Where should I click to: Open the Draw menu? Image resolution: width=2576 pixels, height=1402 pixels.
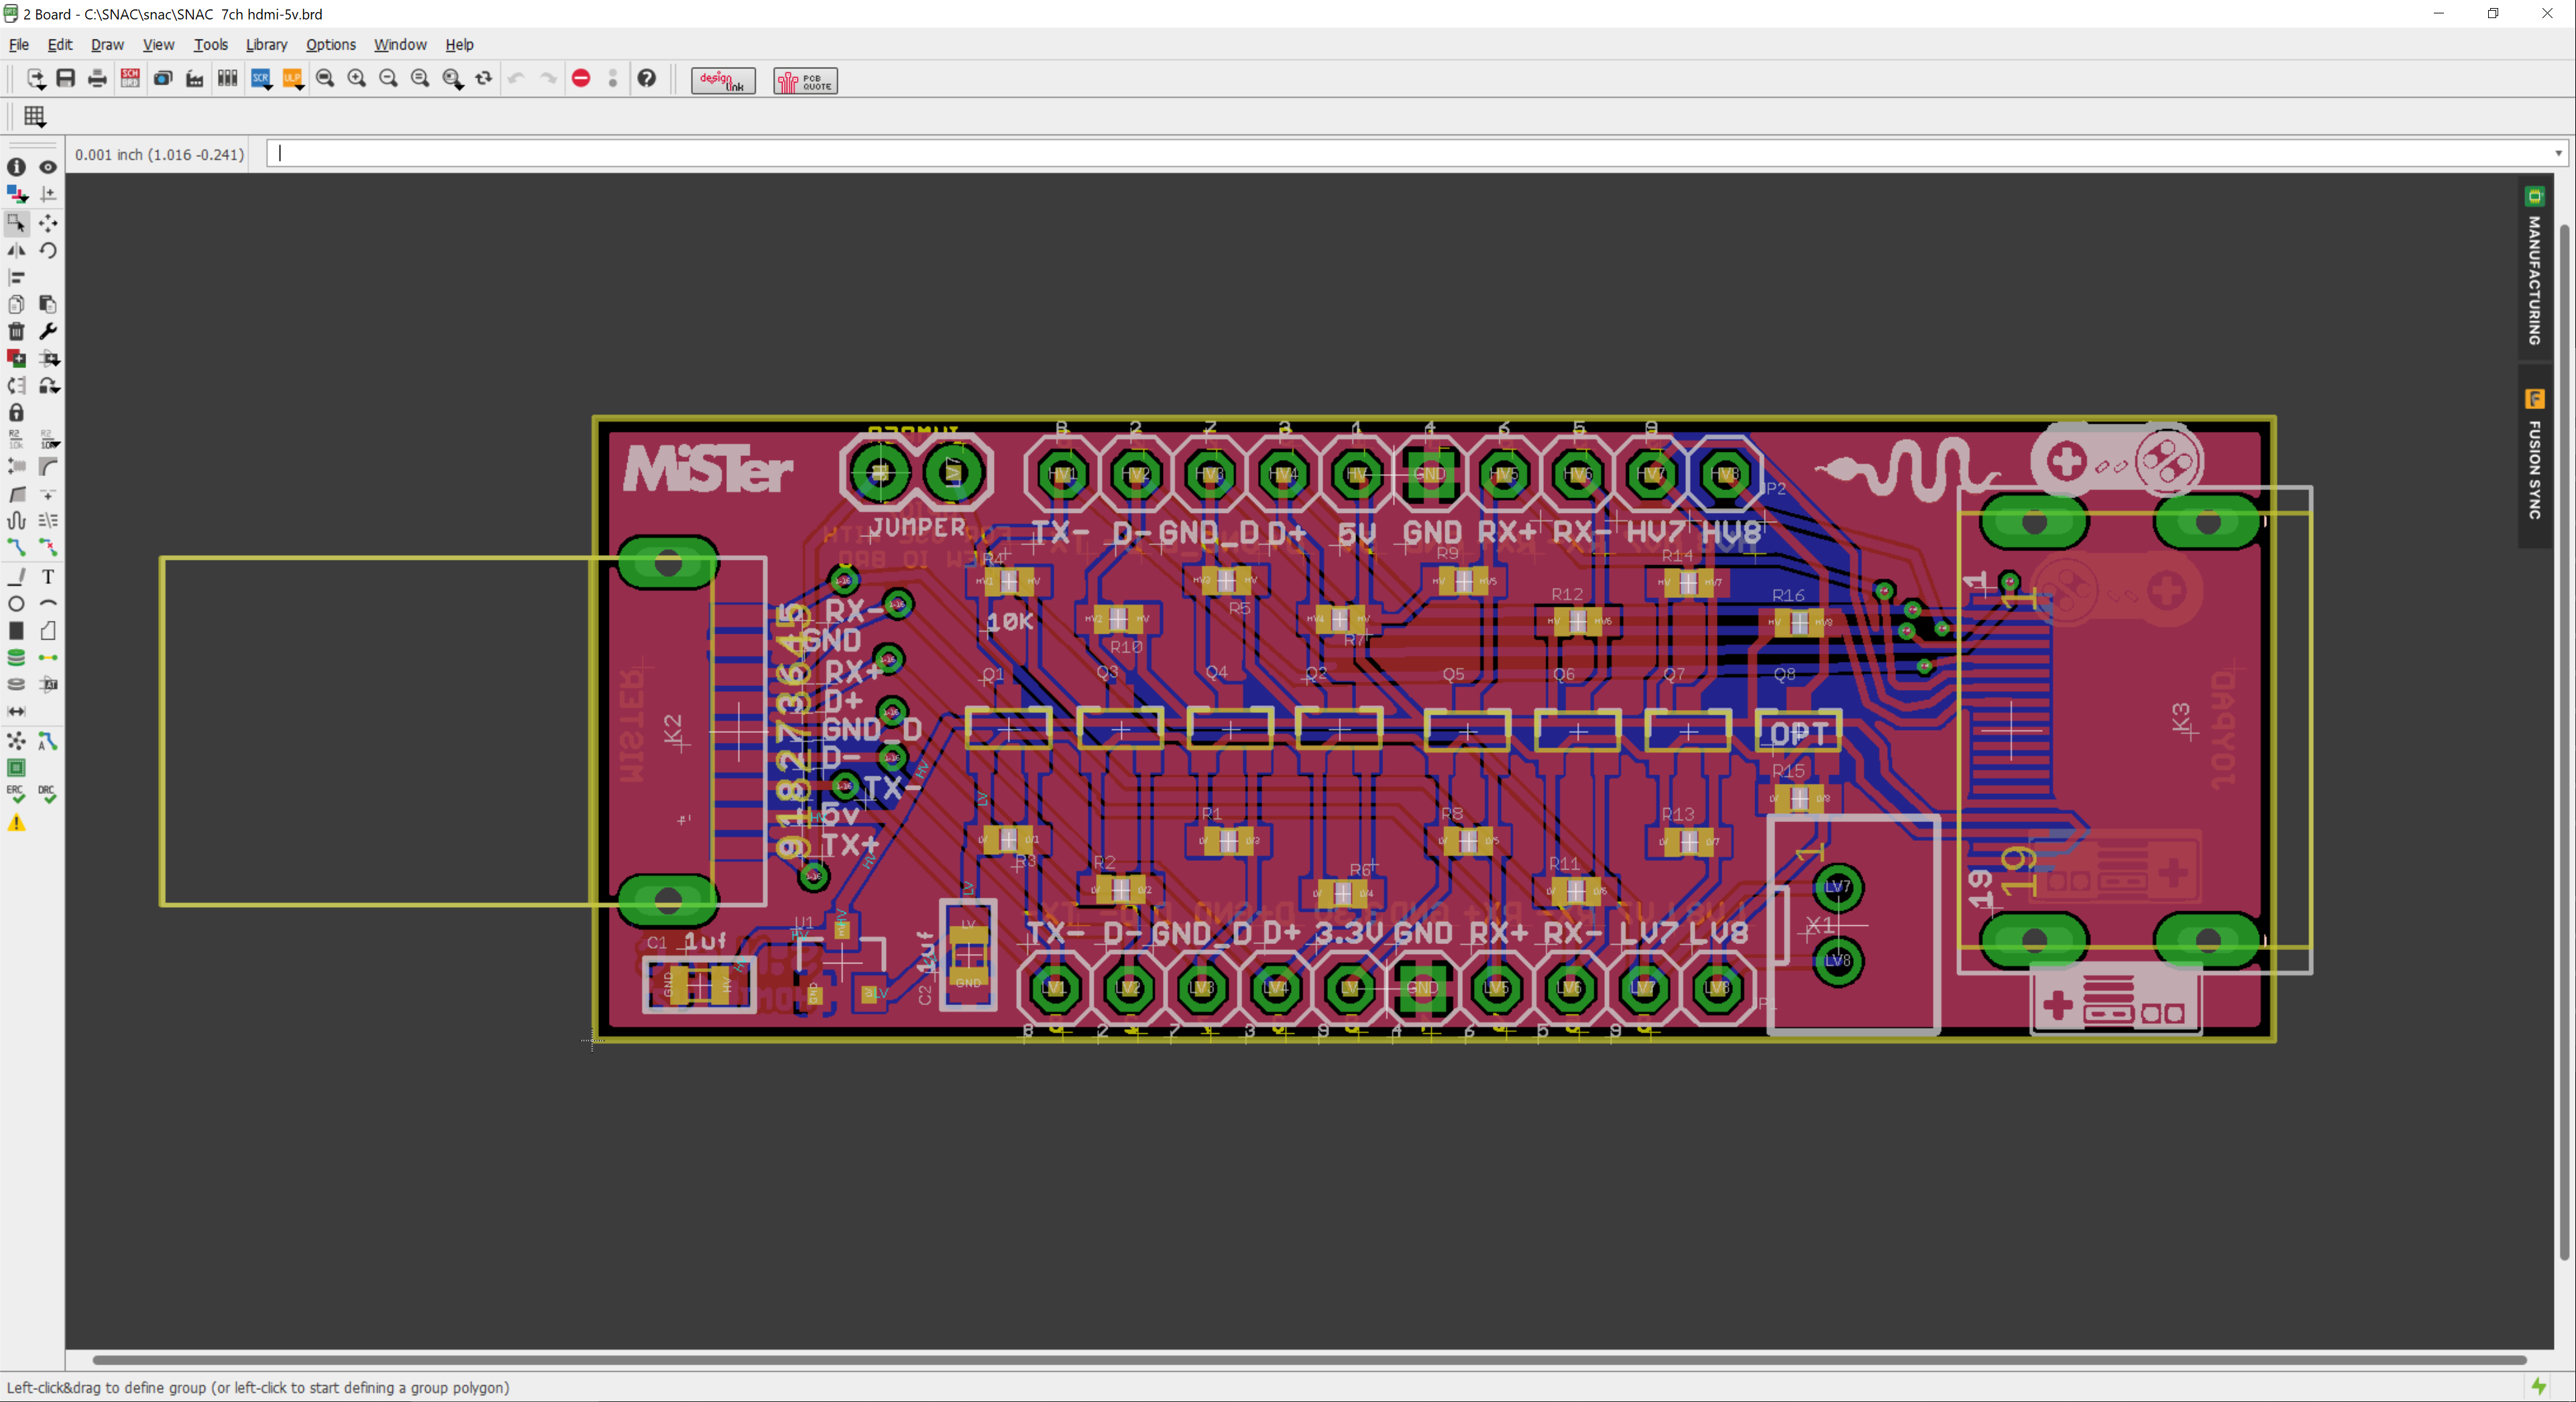(107, 44)
